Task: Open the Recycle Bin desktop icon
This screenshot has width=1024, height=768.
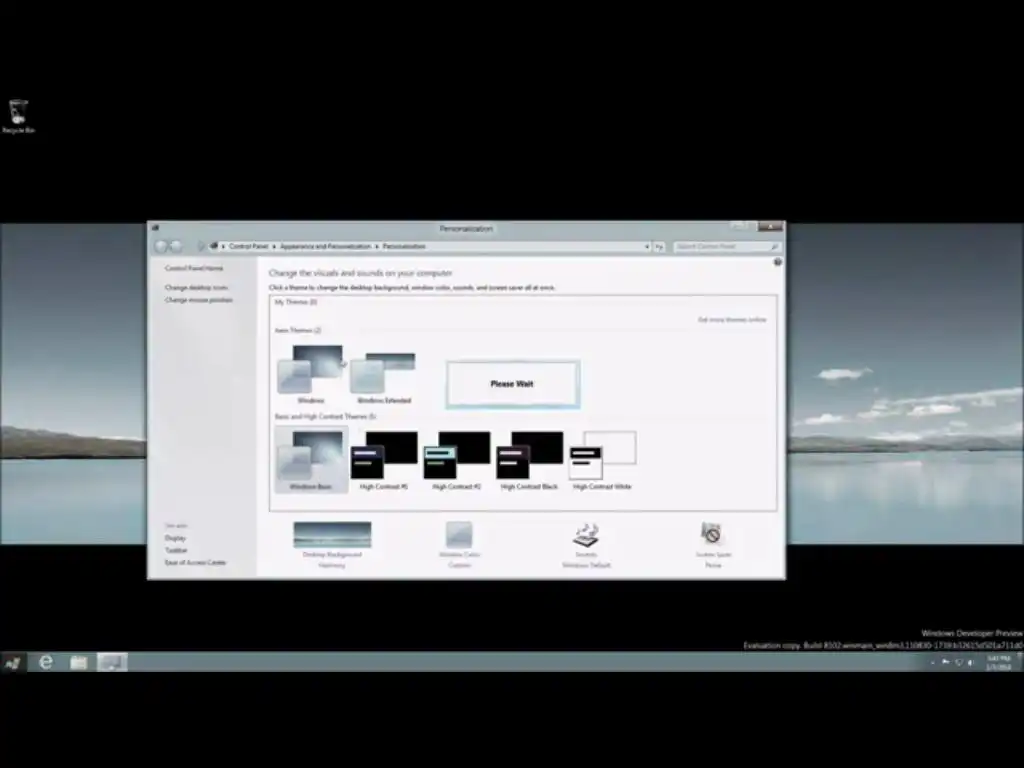Action: pyautogui.click(x=18, y=116)
